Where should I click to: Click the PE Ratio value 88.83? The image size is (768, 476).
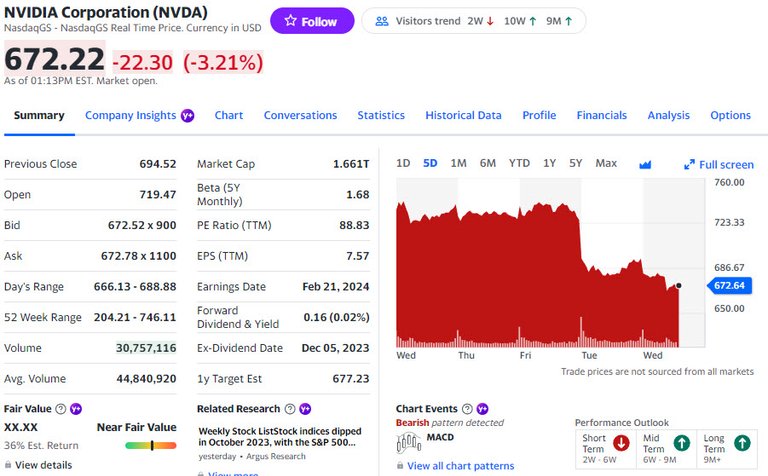click(x=354, y=225)
